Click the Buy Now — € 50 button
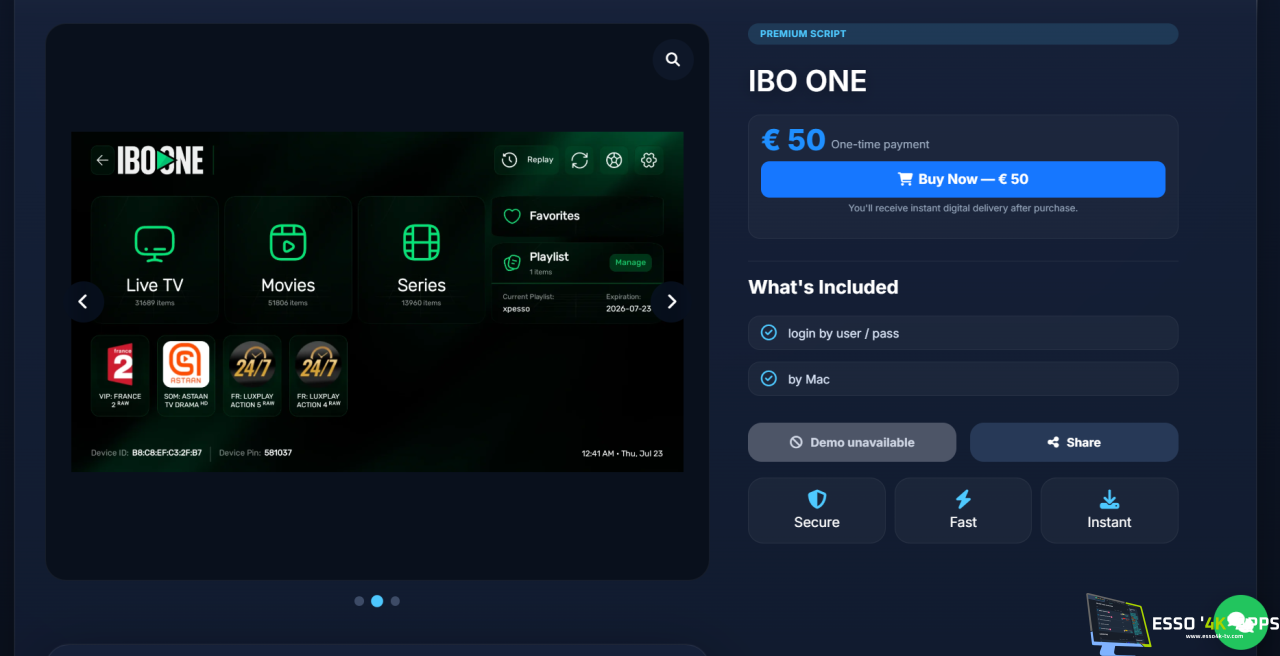This screenshot has width=1280, height=656. pos(963,179)
